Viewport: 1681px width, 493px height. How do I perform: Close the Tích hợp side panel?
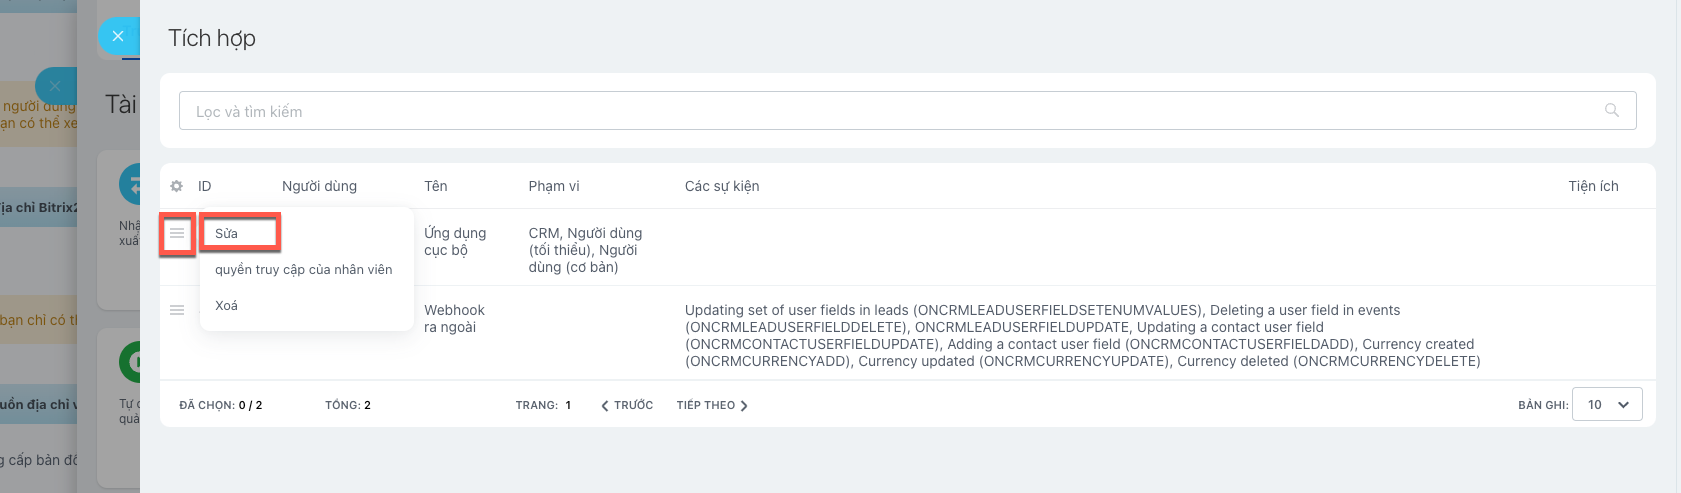[x=118, y=37]
